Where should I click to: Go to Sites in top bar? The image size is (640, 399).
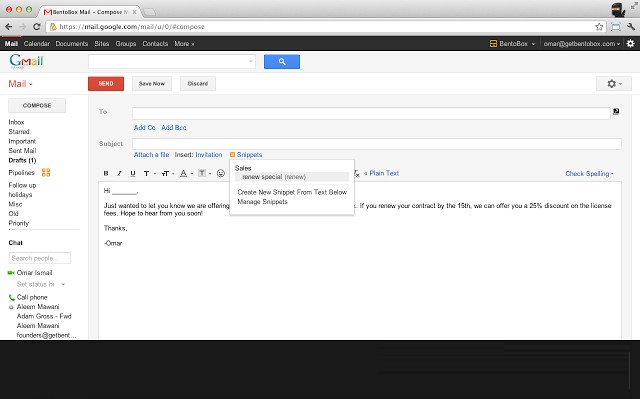102,44
